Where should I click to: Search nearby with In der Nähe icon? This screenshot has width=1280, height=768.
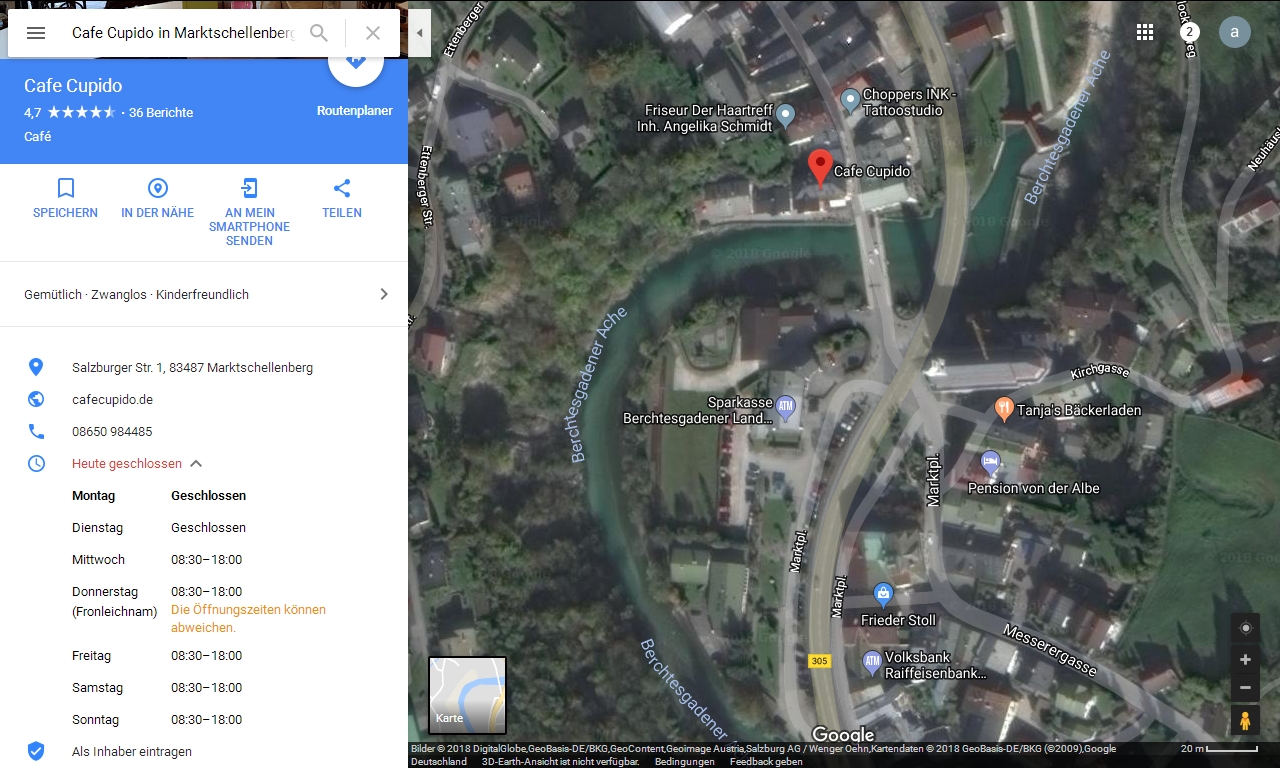pyautogui.click(x=158, y=188)
